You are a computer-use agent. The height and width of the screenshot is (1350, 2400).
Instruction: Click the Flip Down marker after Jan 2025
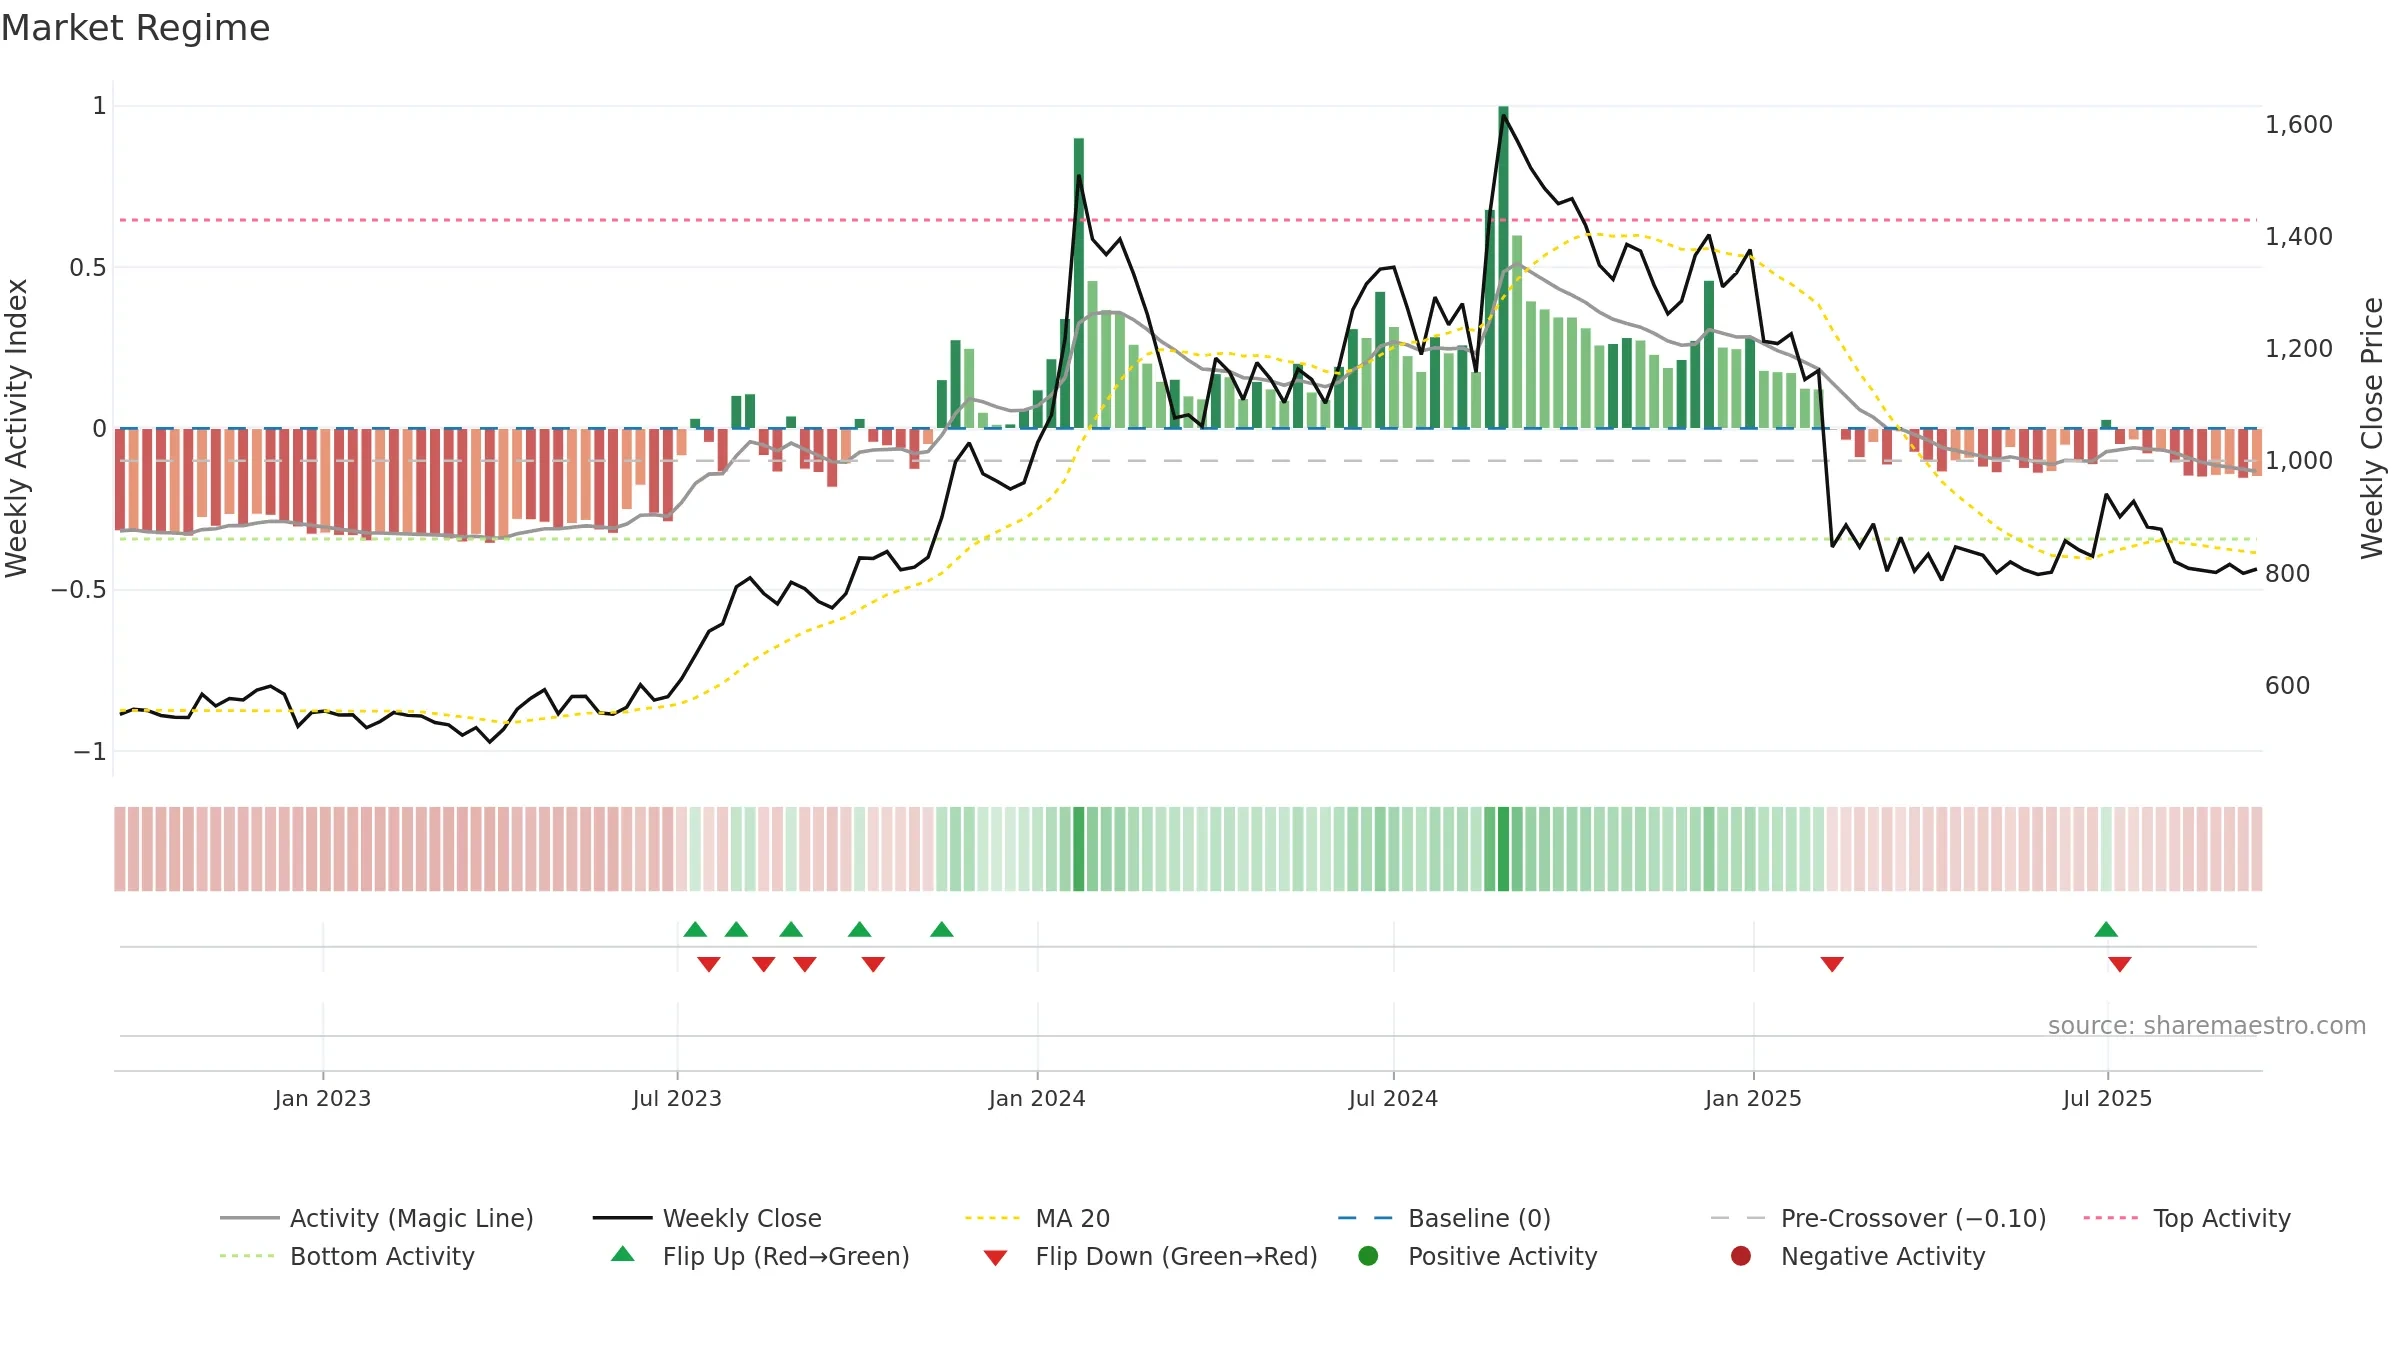click(x=1832, y=964)
